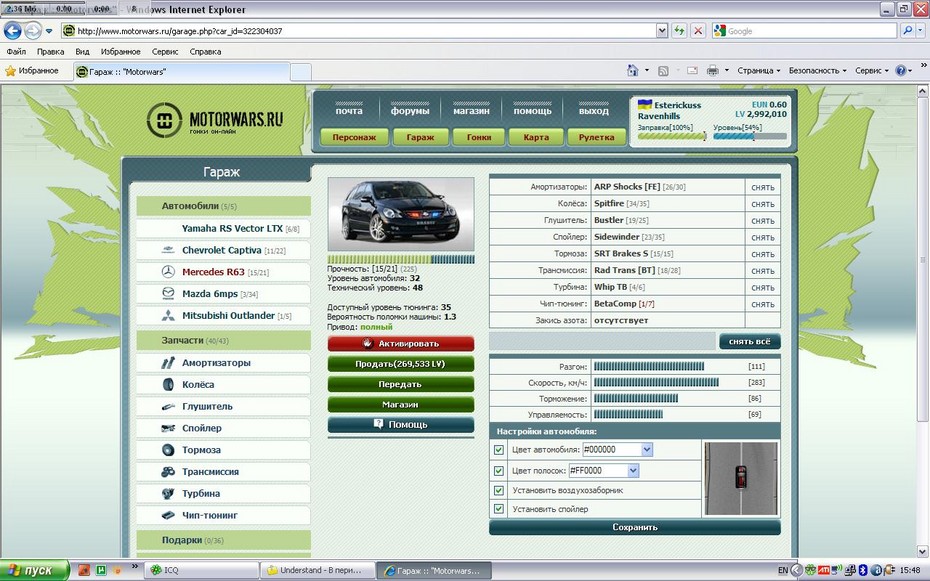Image resolution: width=930 pixels, height=581 pixels.
Task: Open Безопасность dropdown menu
Action: tap(817, 71)
